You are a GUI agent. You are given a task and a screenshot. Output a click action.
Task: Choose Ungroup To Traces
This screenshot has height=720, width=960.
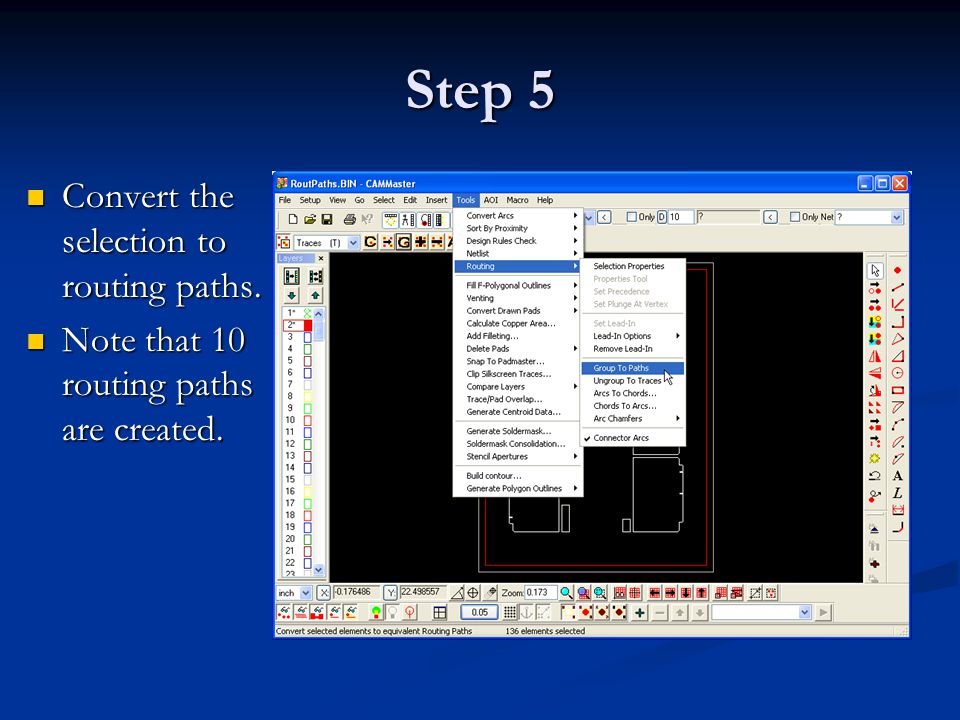(632, 381)
